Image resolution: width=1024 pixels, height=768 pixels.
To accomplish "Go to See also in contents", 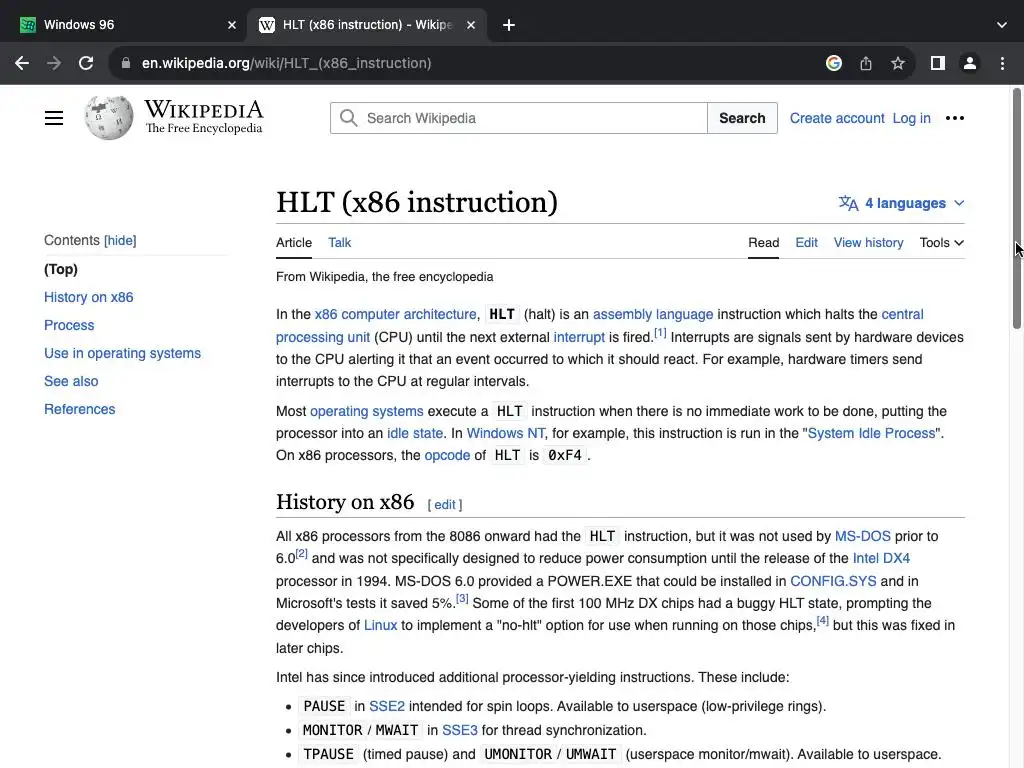I will (71, 381).
